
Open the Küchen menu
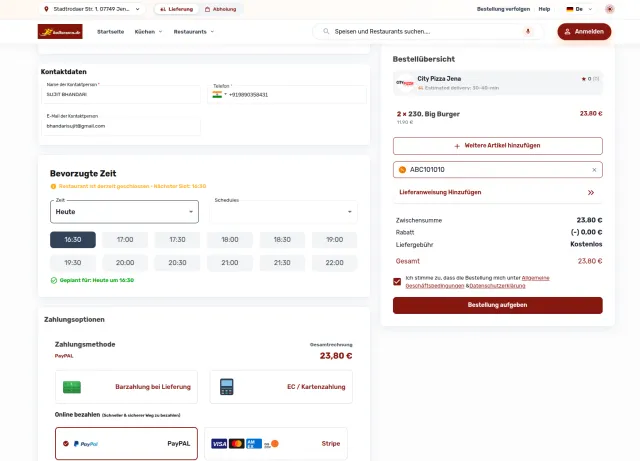click(x=149, y=31)
